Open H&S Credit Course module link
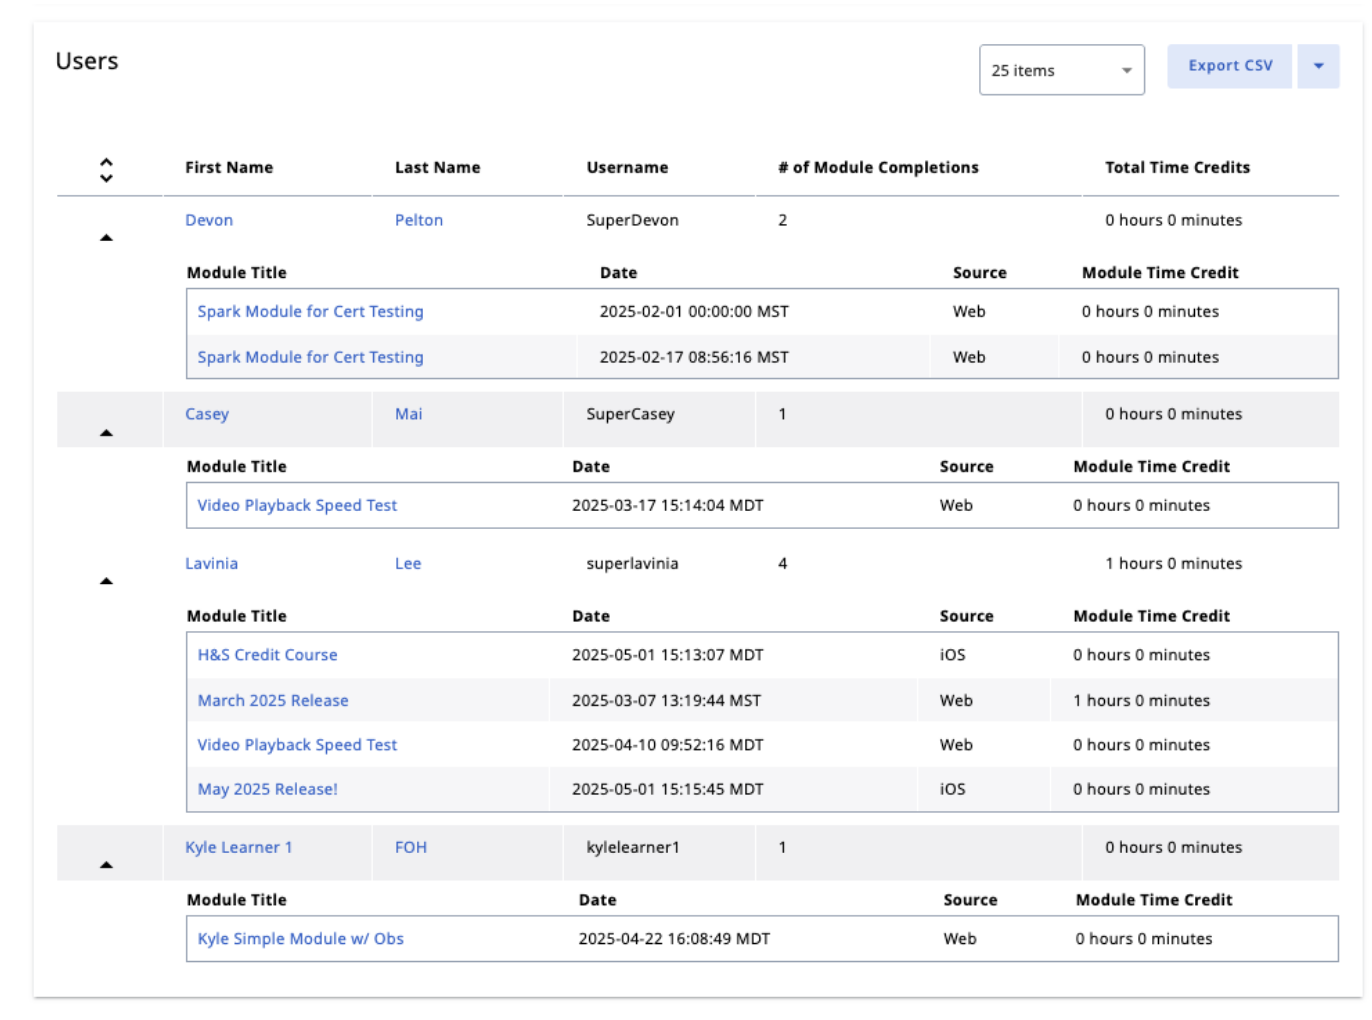 click(x=267, y=655)
